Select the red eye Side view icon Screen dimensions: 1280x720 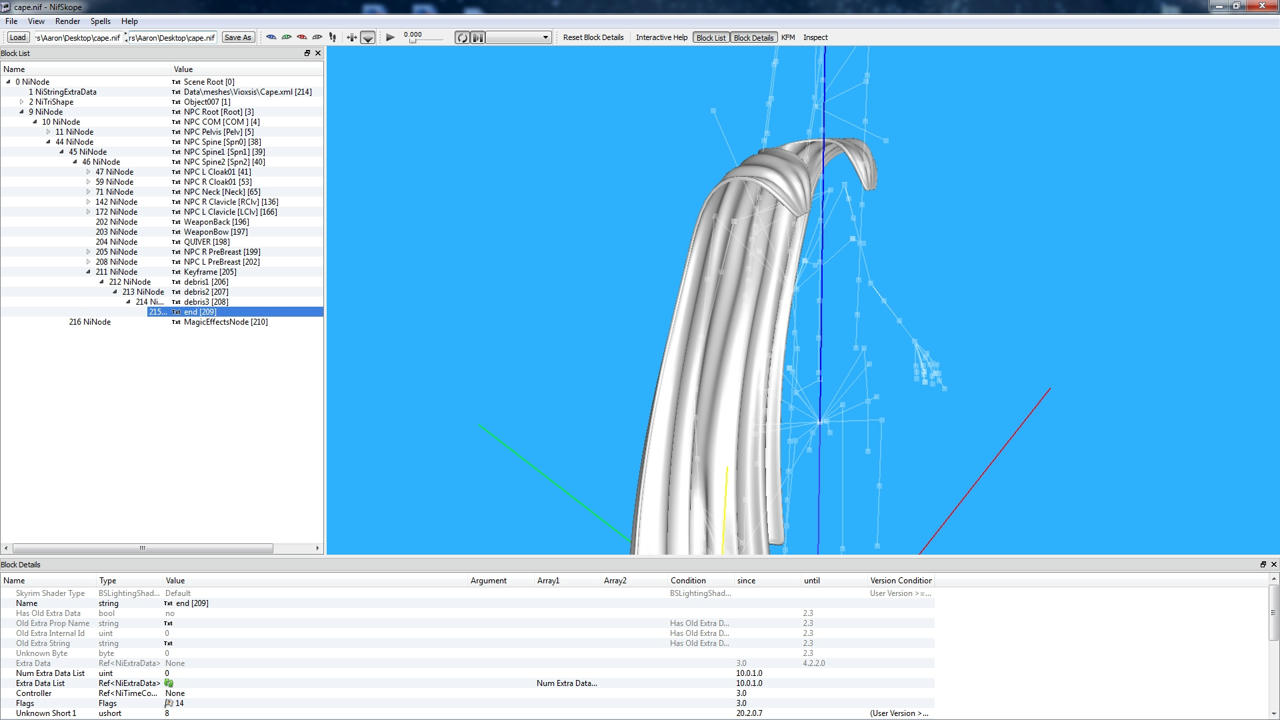[x=301, y=38]
